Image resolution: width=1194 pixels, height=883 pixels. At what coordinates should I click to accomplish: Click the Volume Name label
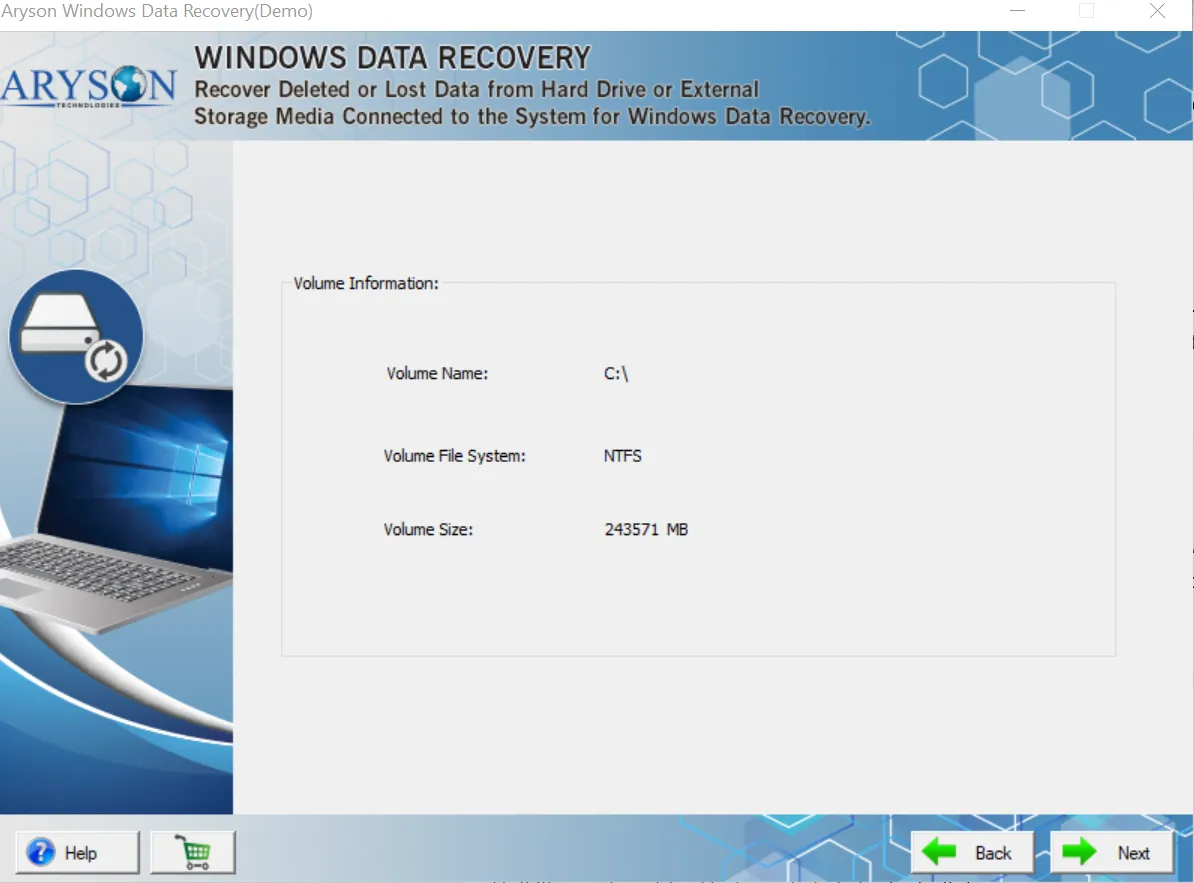click(x=437, y=374)
